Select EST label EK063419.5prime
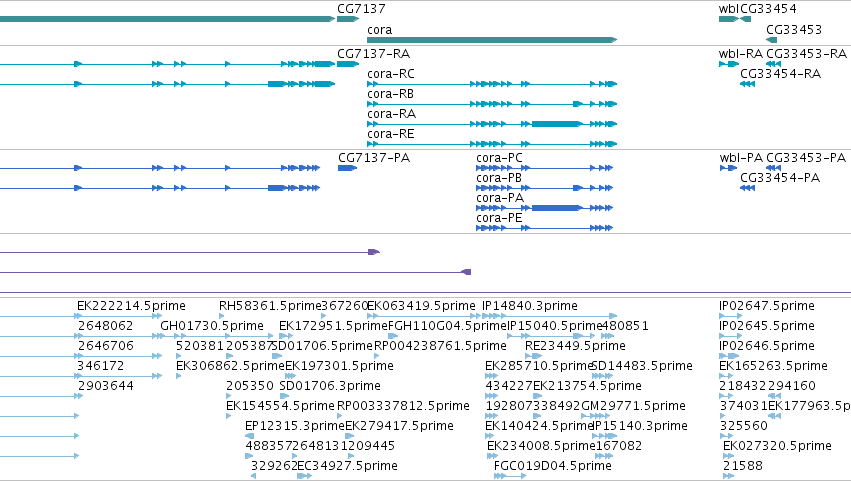The height and width of the screenshot is (481, 851). [421, 306]
